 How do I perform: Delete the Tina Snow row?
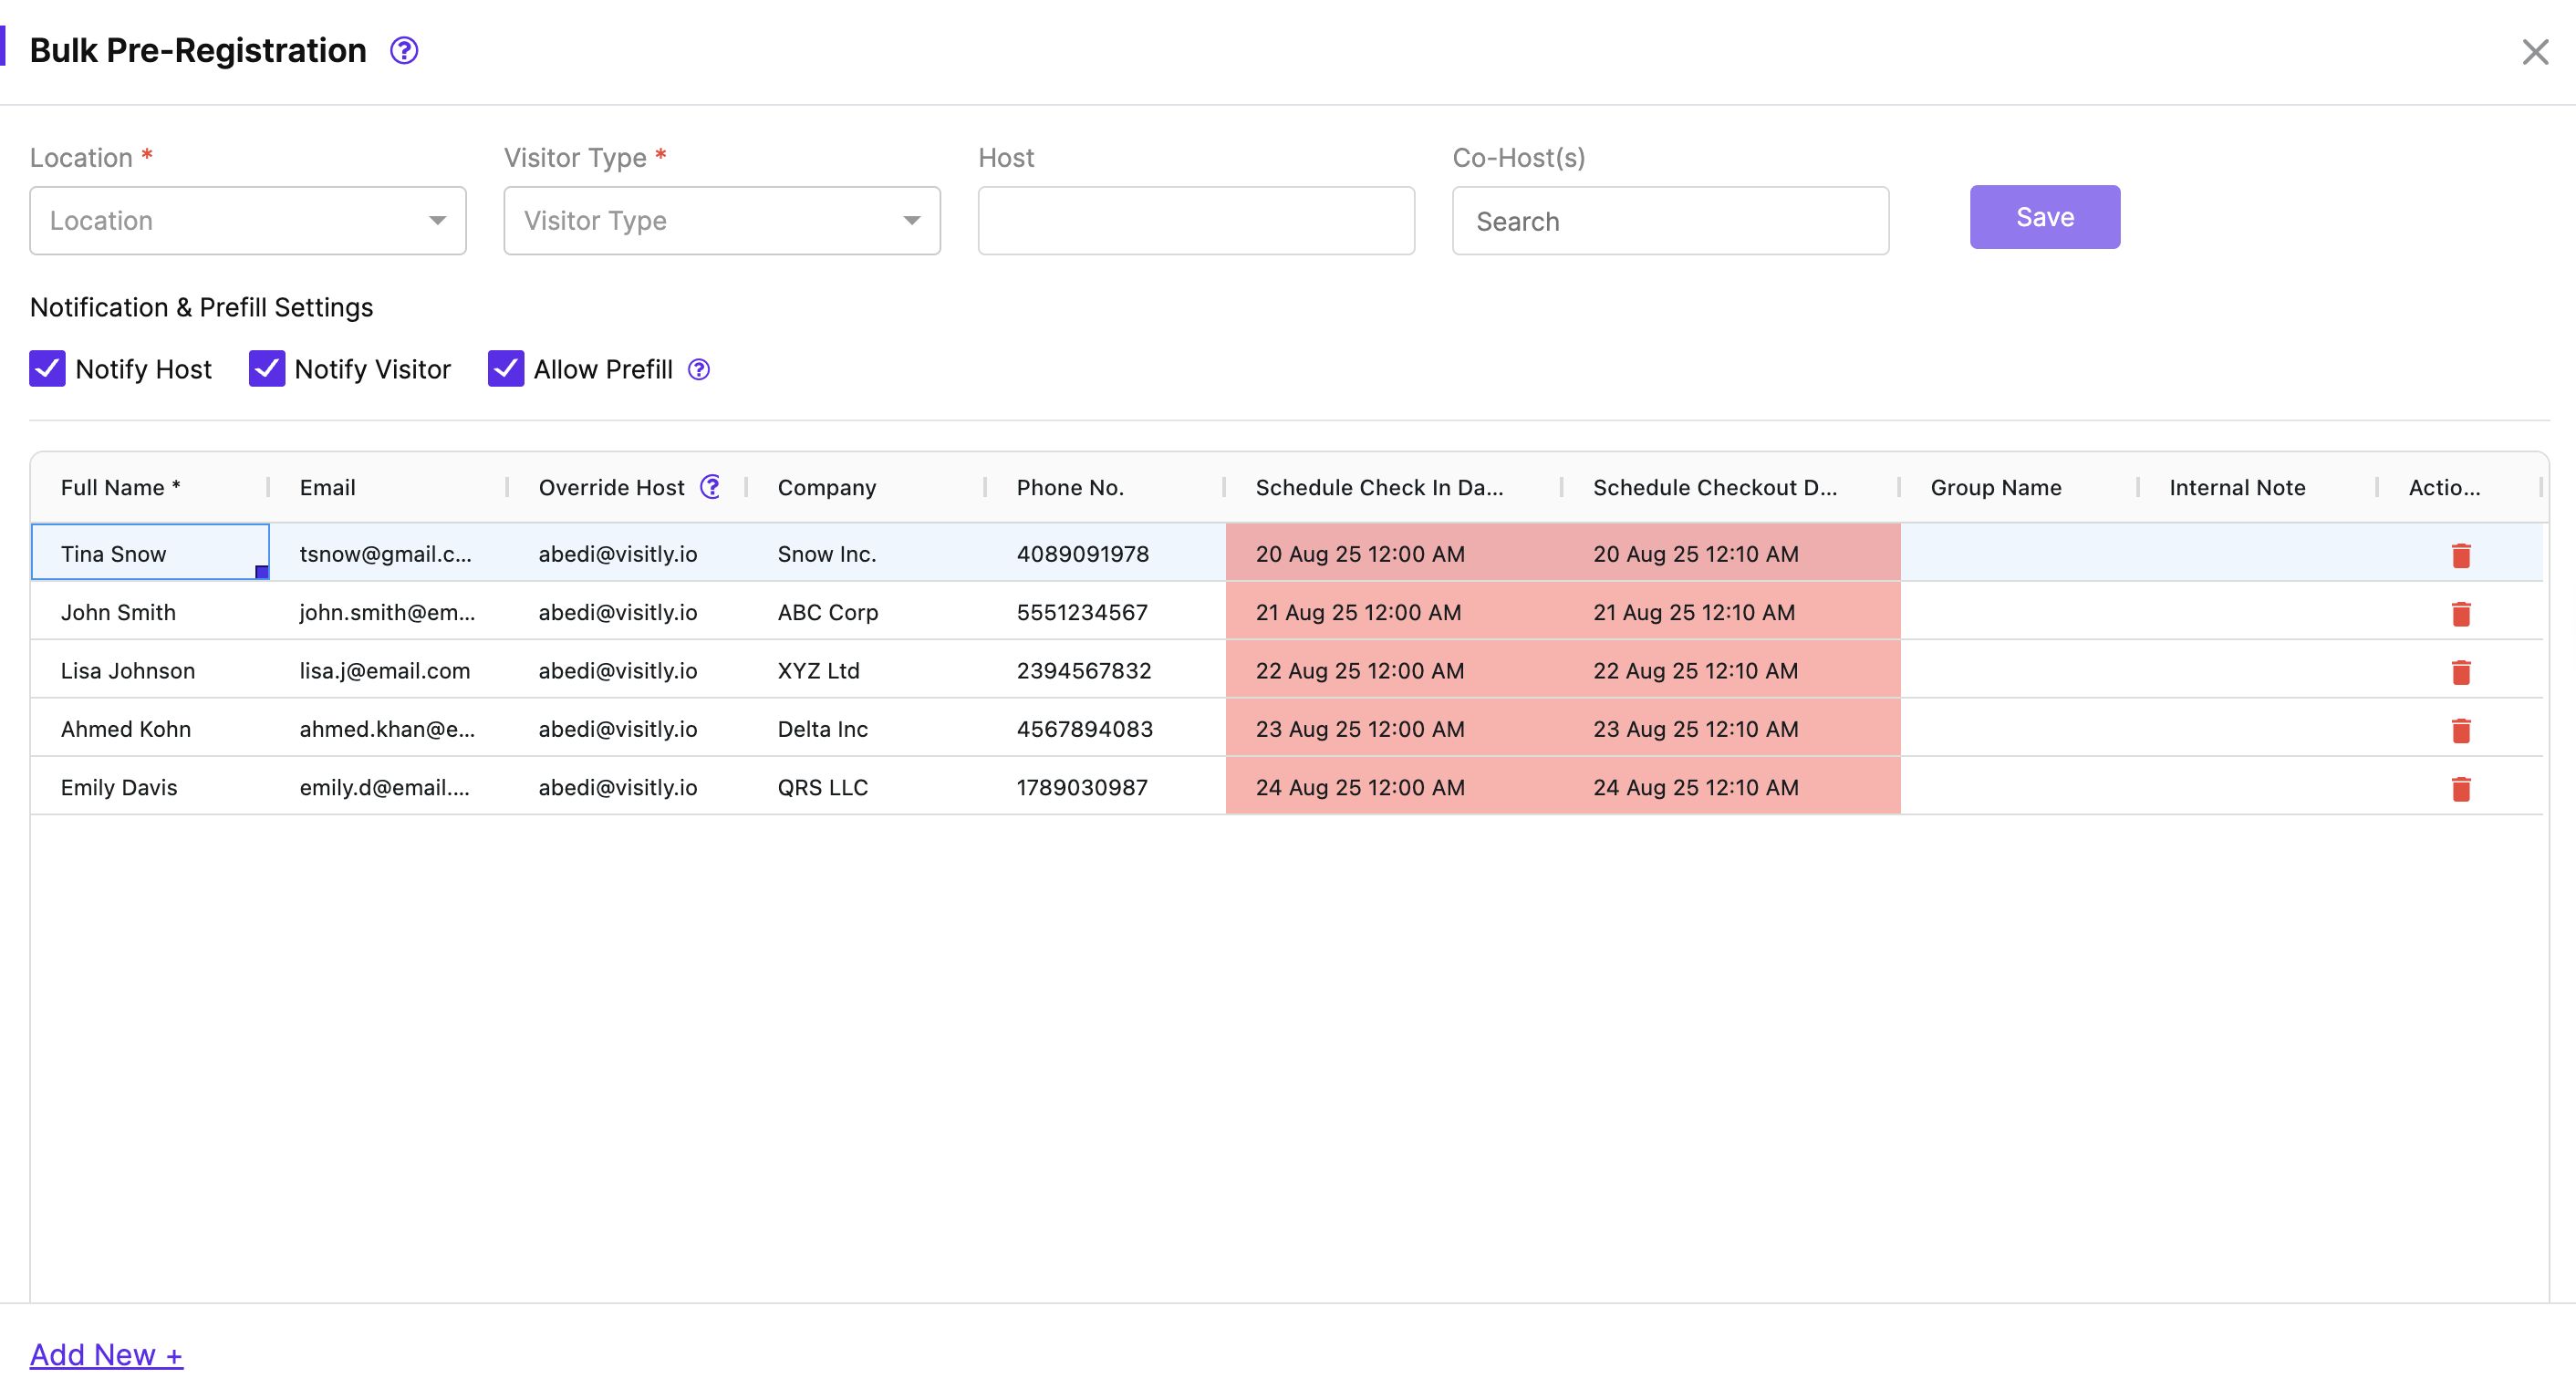click(2461, 555)
